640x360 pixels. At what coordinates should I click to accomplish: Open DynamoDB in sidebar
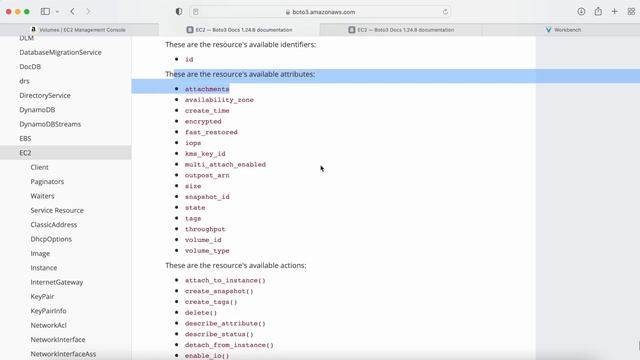37,109
